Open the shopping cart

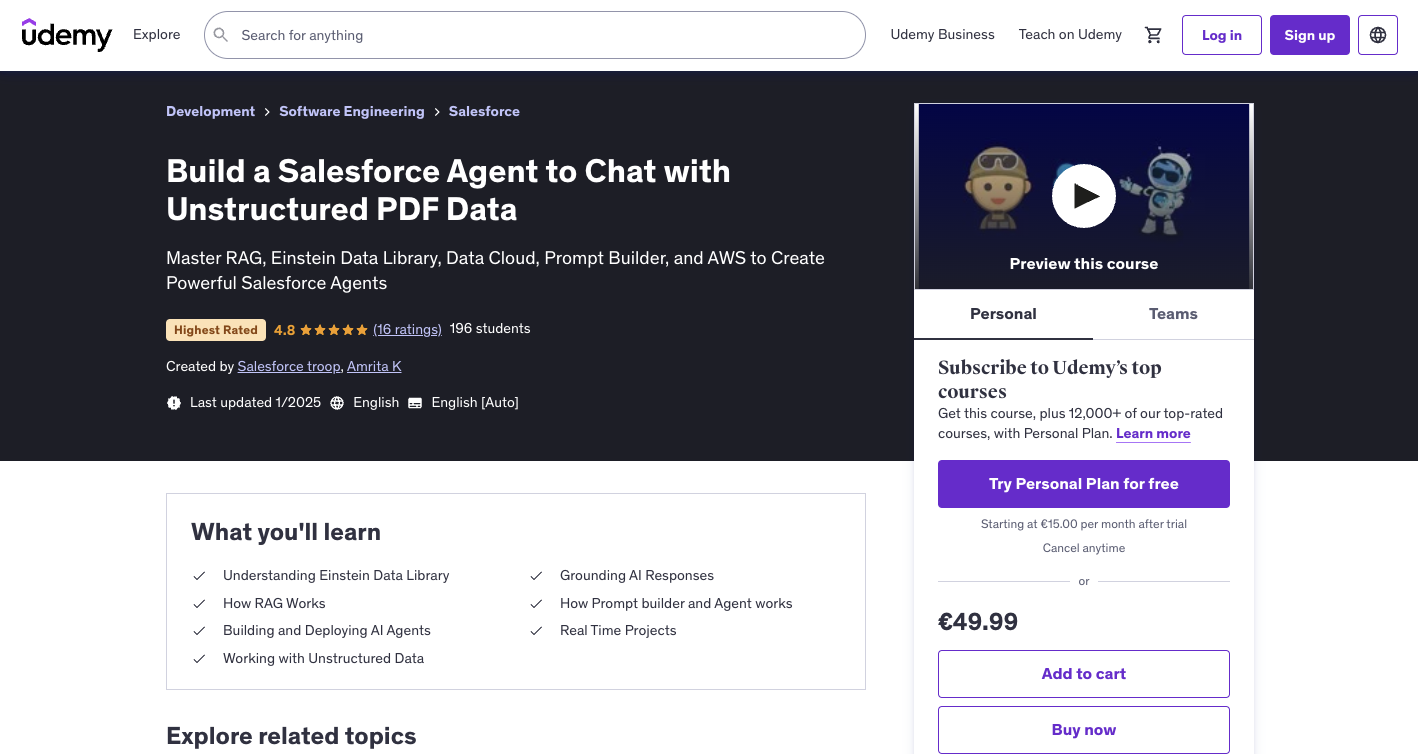(1153, 34)
